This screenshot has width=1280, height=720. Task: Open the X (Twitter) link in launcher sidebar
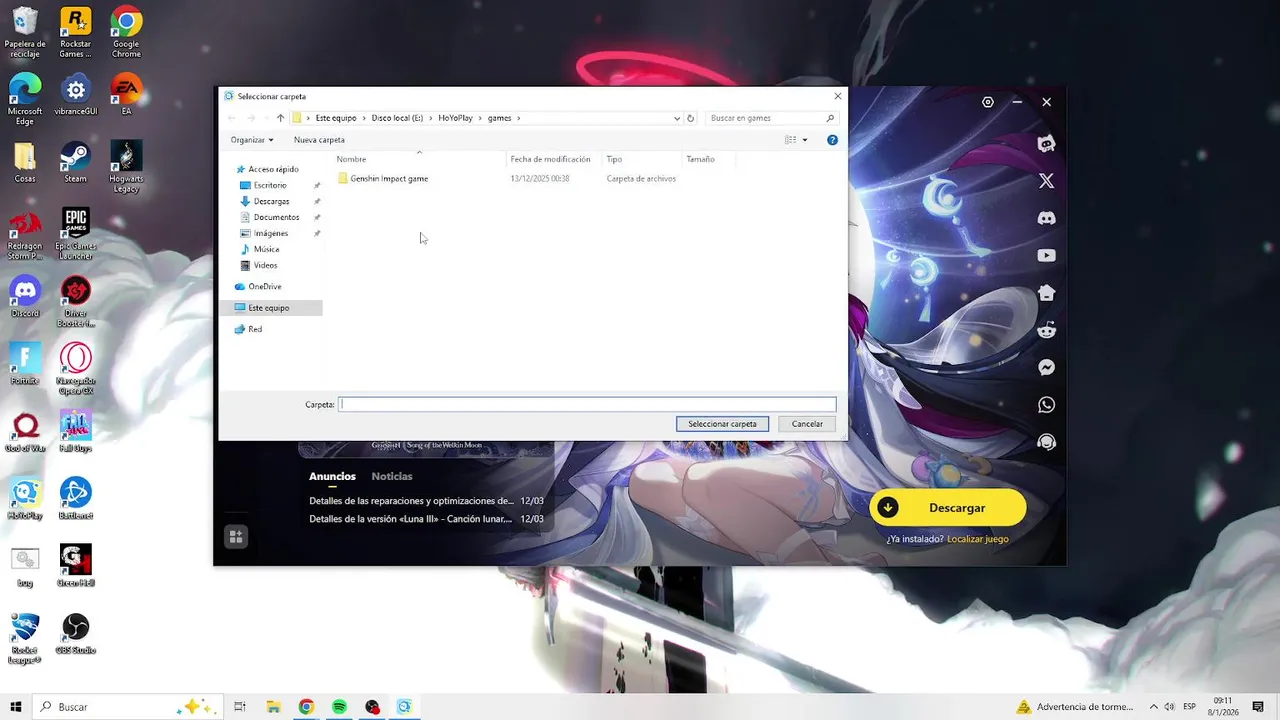point(1046,181)
